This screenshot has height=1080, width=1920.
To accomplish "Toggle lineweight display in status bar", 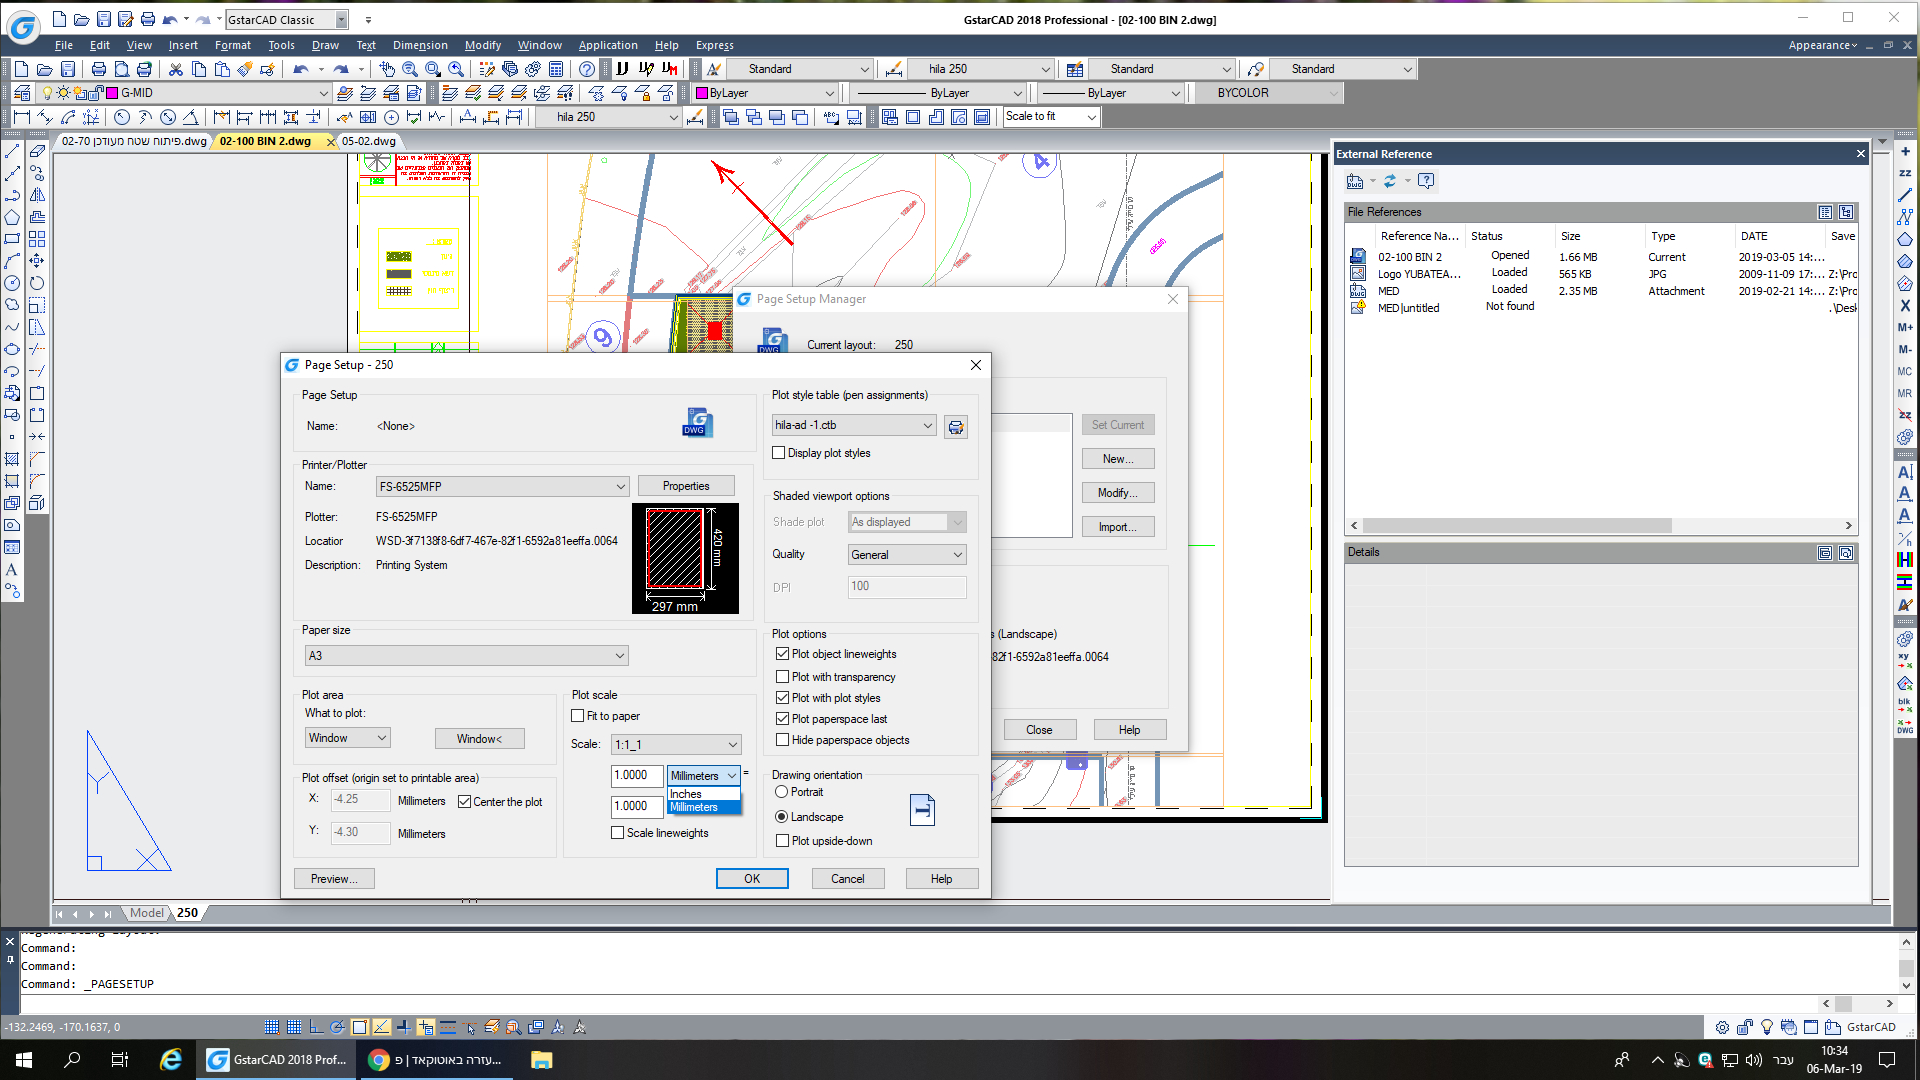I will [448, 1027].
